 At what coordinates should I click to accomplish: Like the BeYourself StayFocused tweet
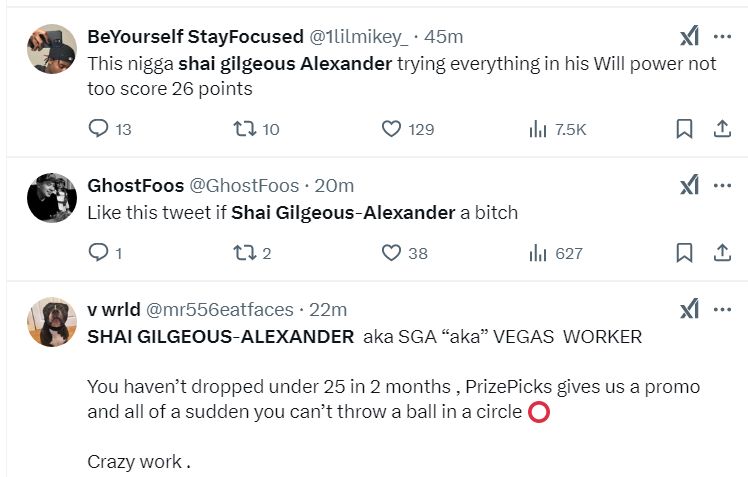click(392, 129)
